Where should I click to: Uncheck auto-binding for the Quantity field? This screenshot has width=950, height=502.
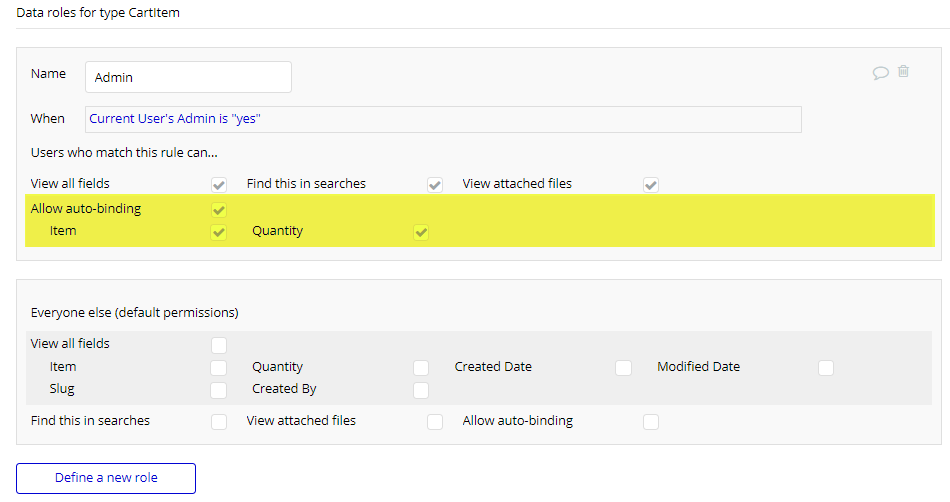[x=421, y=232]
